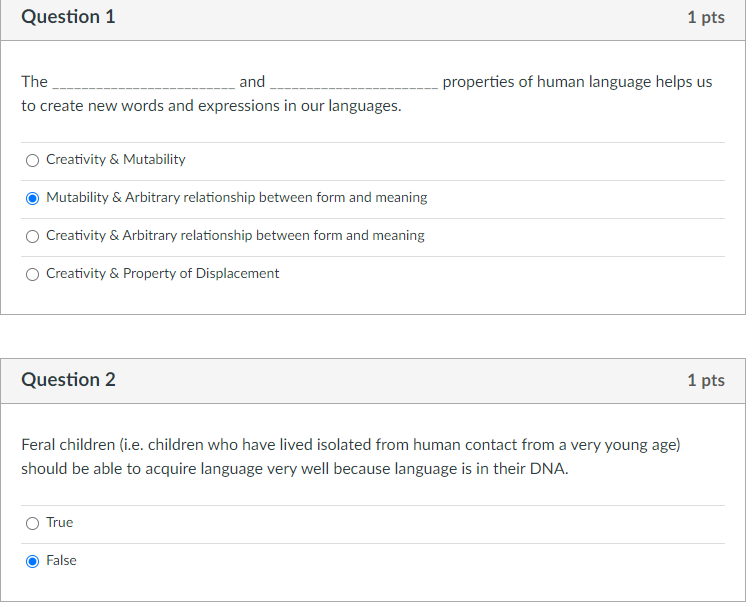Click the 'True' answer label

click(x=59, y=522)
